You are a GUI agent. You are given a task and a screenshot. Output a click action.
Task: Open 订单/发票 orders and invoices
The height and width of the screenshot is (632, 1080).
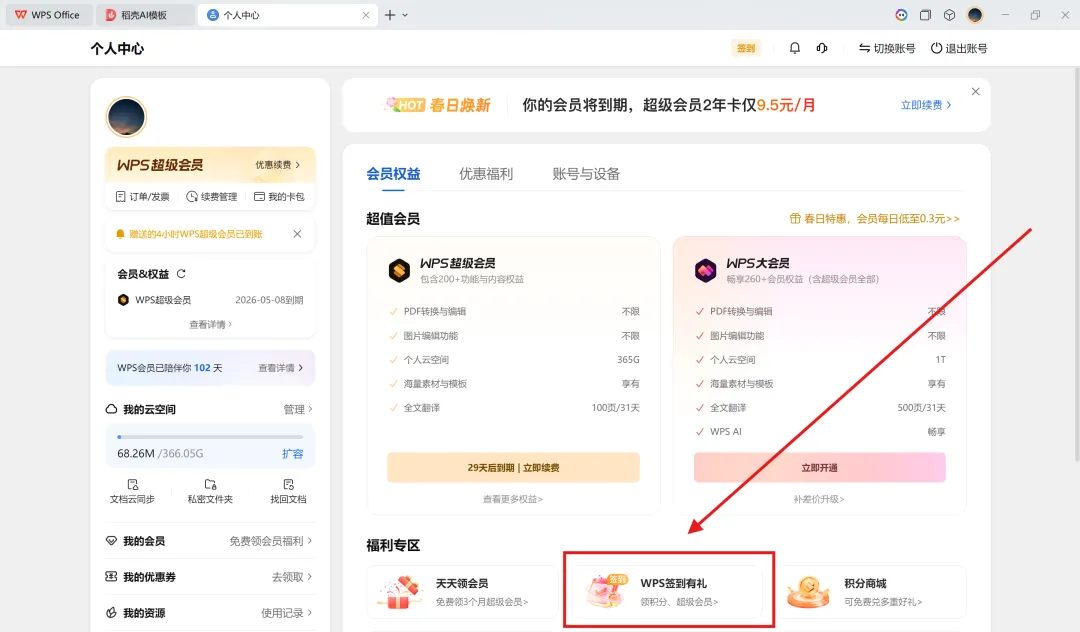click(143, 196)
